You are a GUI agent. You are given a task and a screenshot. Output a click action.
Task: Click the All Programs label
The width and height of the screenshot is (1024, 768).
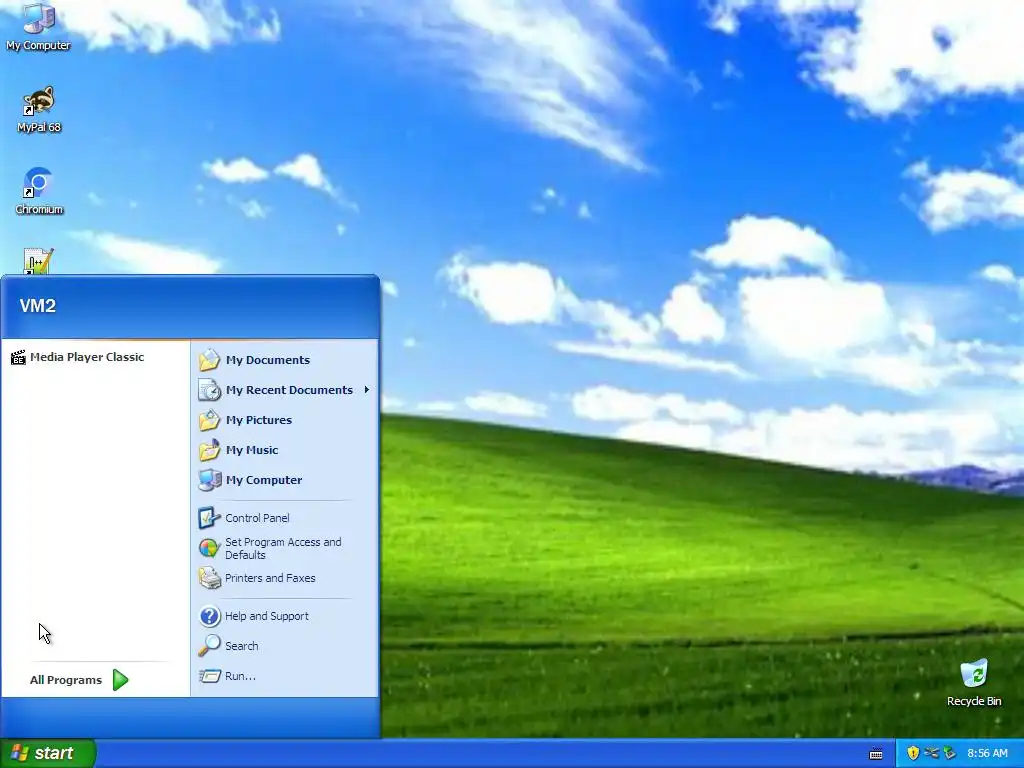66,680
